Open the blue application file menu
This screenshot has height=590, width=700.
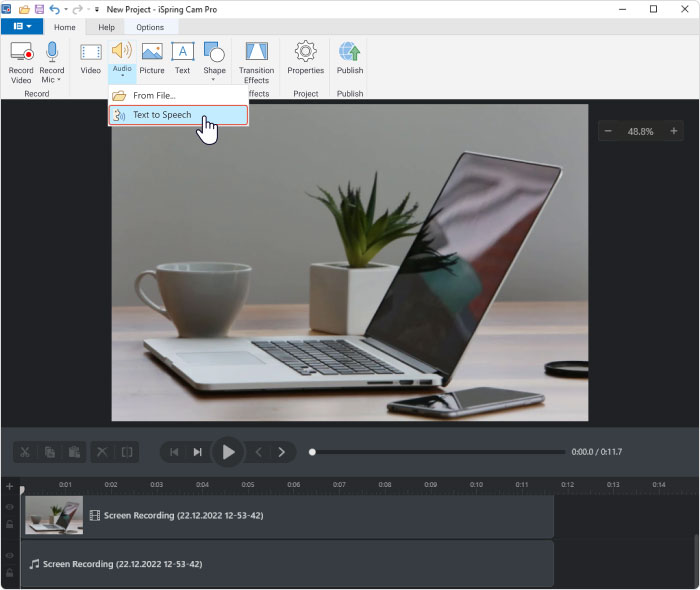click(21, 27)
